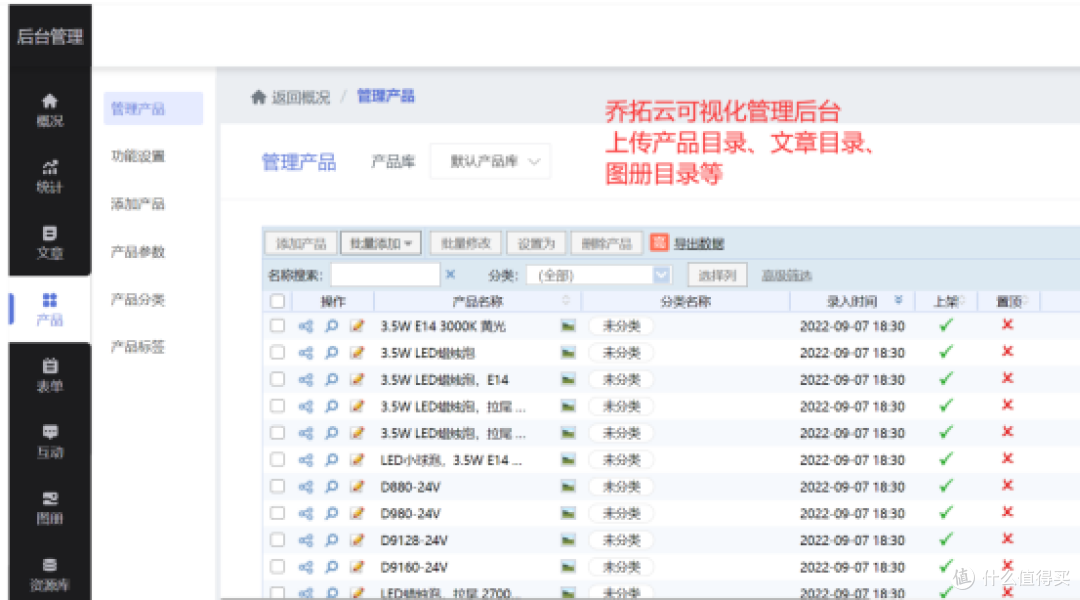Click the 删除产品 button
Image resolution: width=1080 pixels, height=600 pixels.
606,243
